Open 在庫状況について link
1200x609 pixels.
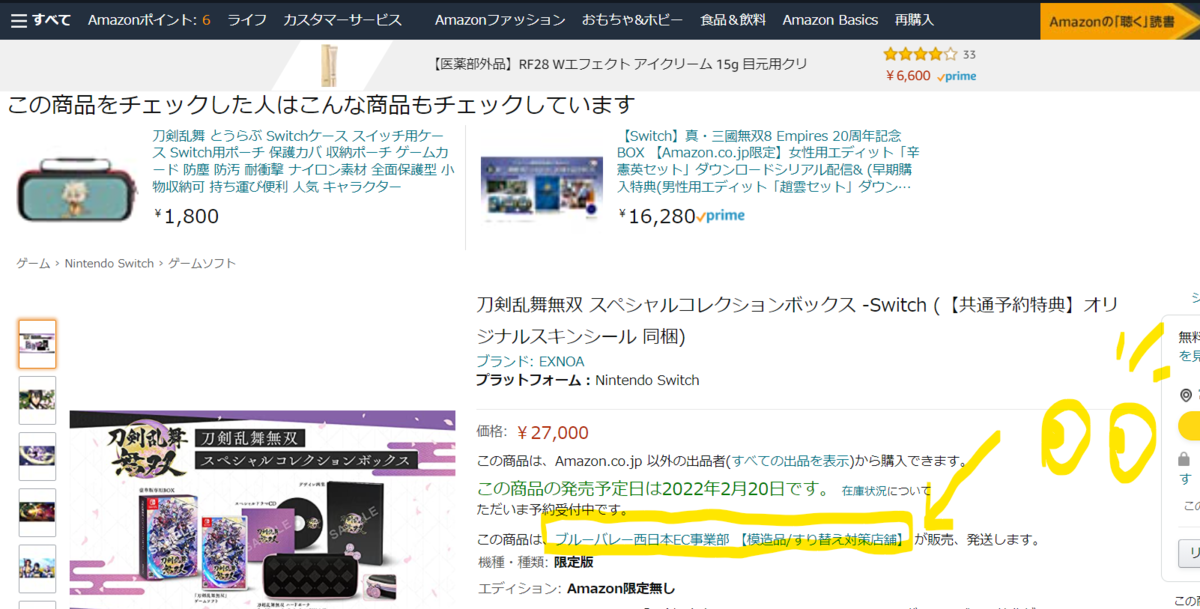[x=886, y=491]
